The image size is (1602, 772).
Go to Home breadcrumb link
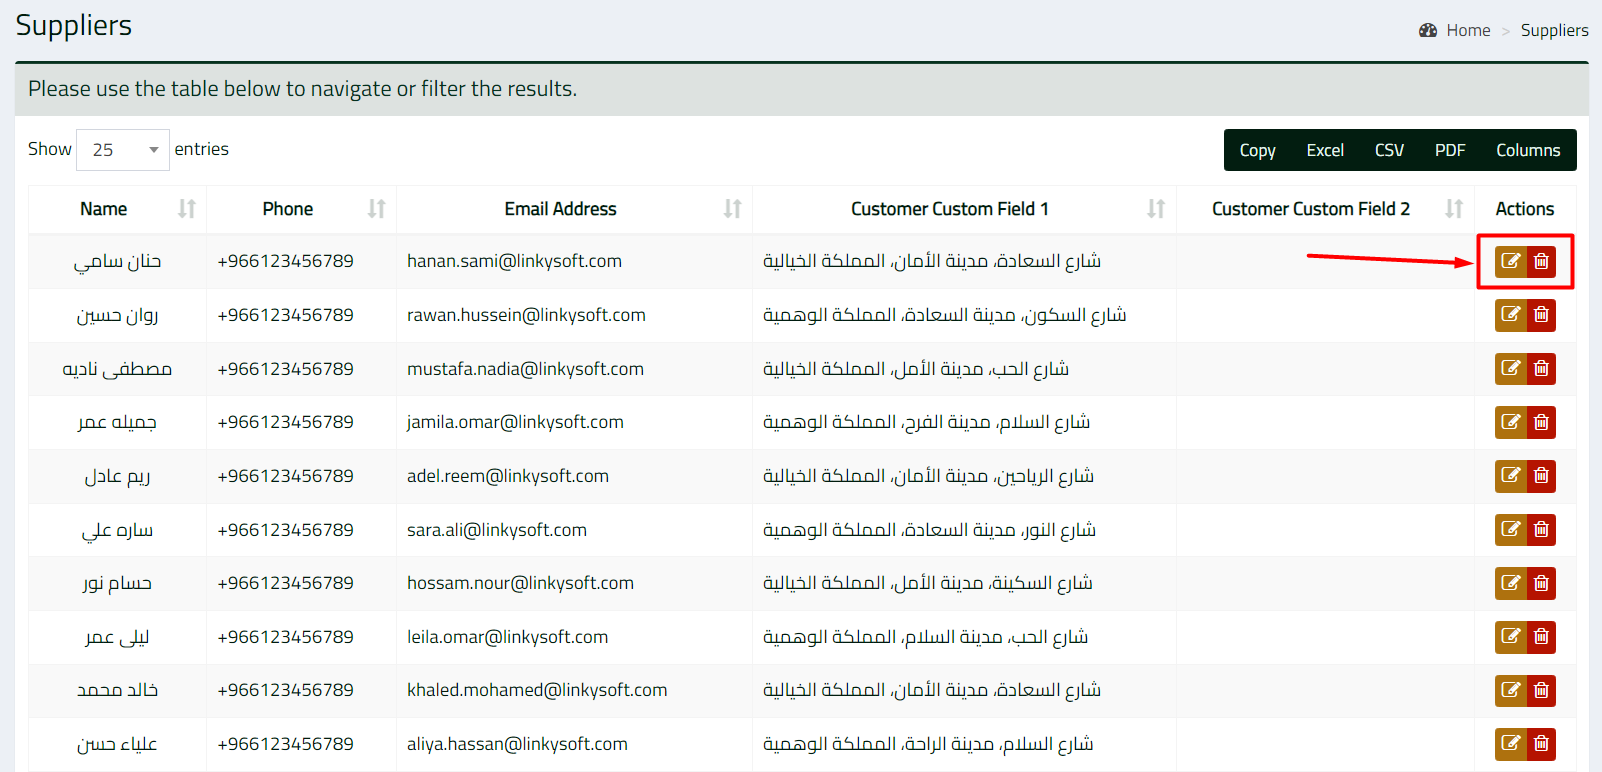pyautogui.click(x=1468, y=30)
